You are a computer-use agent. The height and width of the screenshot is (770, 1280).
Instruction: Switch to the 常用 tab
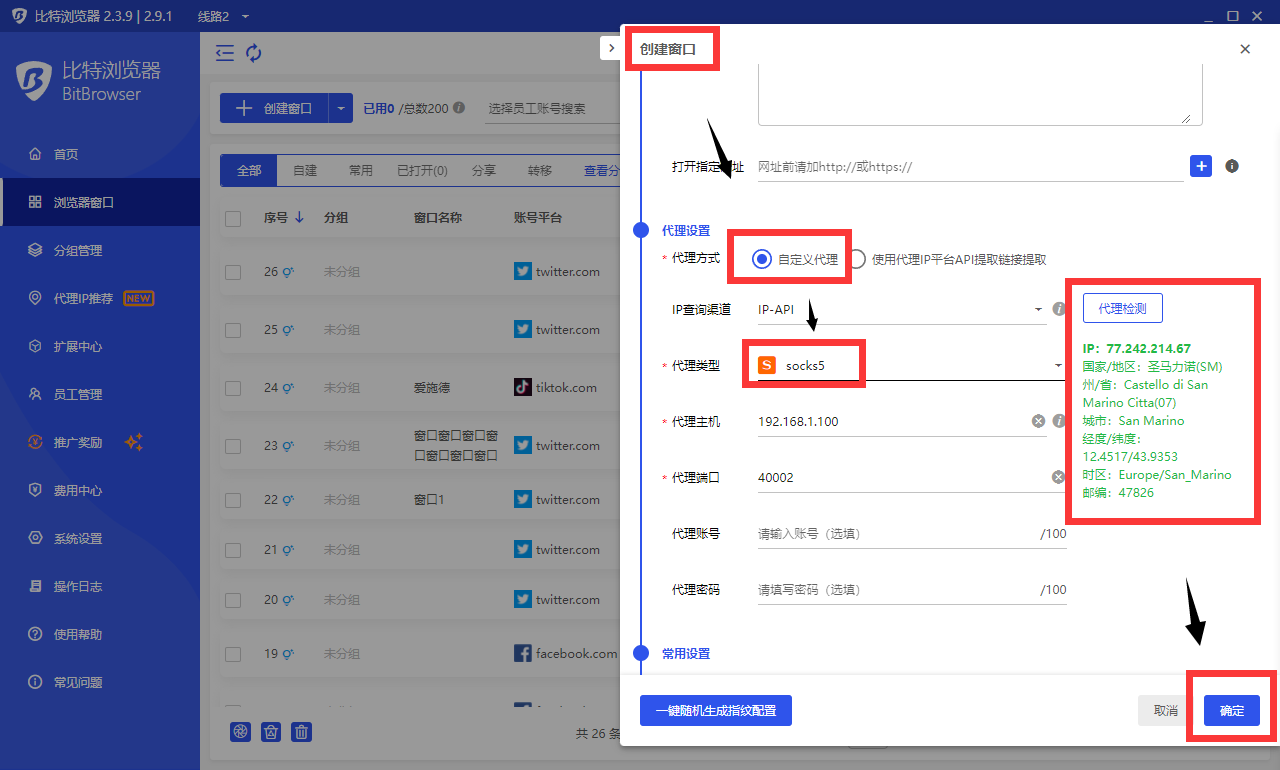360,171
